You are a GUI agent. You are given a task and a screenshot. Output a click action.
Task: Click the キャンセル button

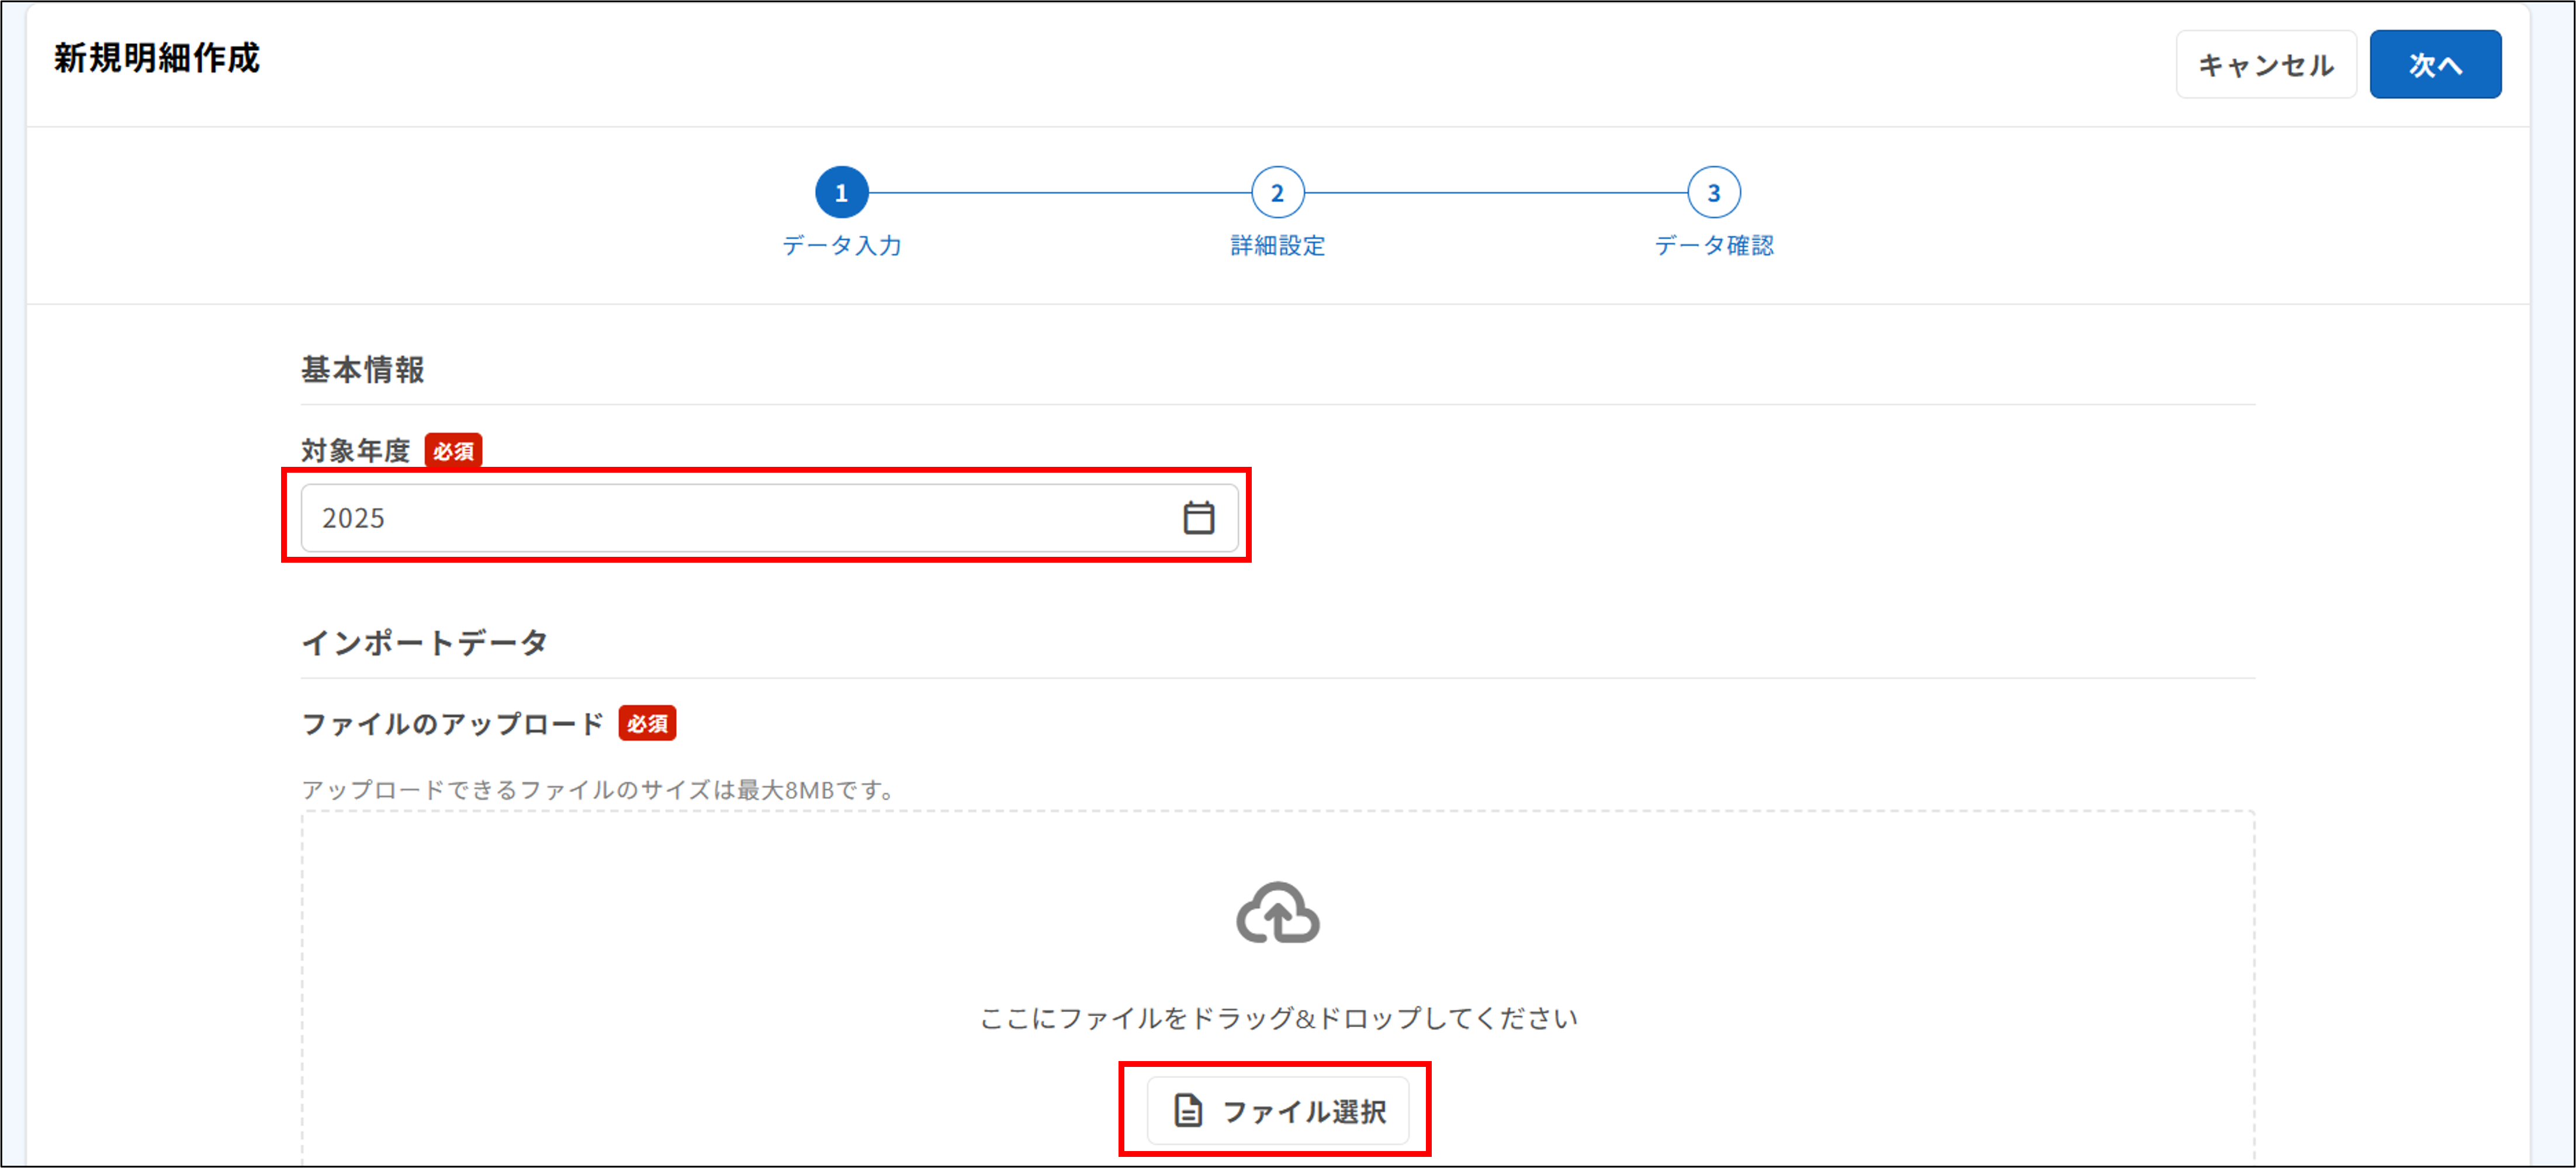click(x=2266, y=63)
